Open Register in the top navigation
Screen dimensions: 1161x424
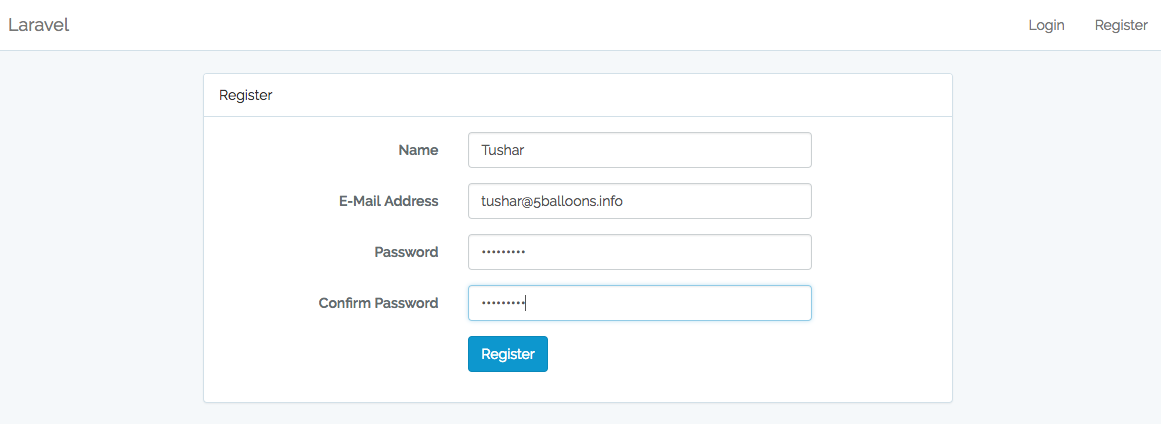click(1121, 25)
